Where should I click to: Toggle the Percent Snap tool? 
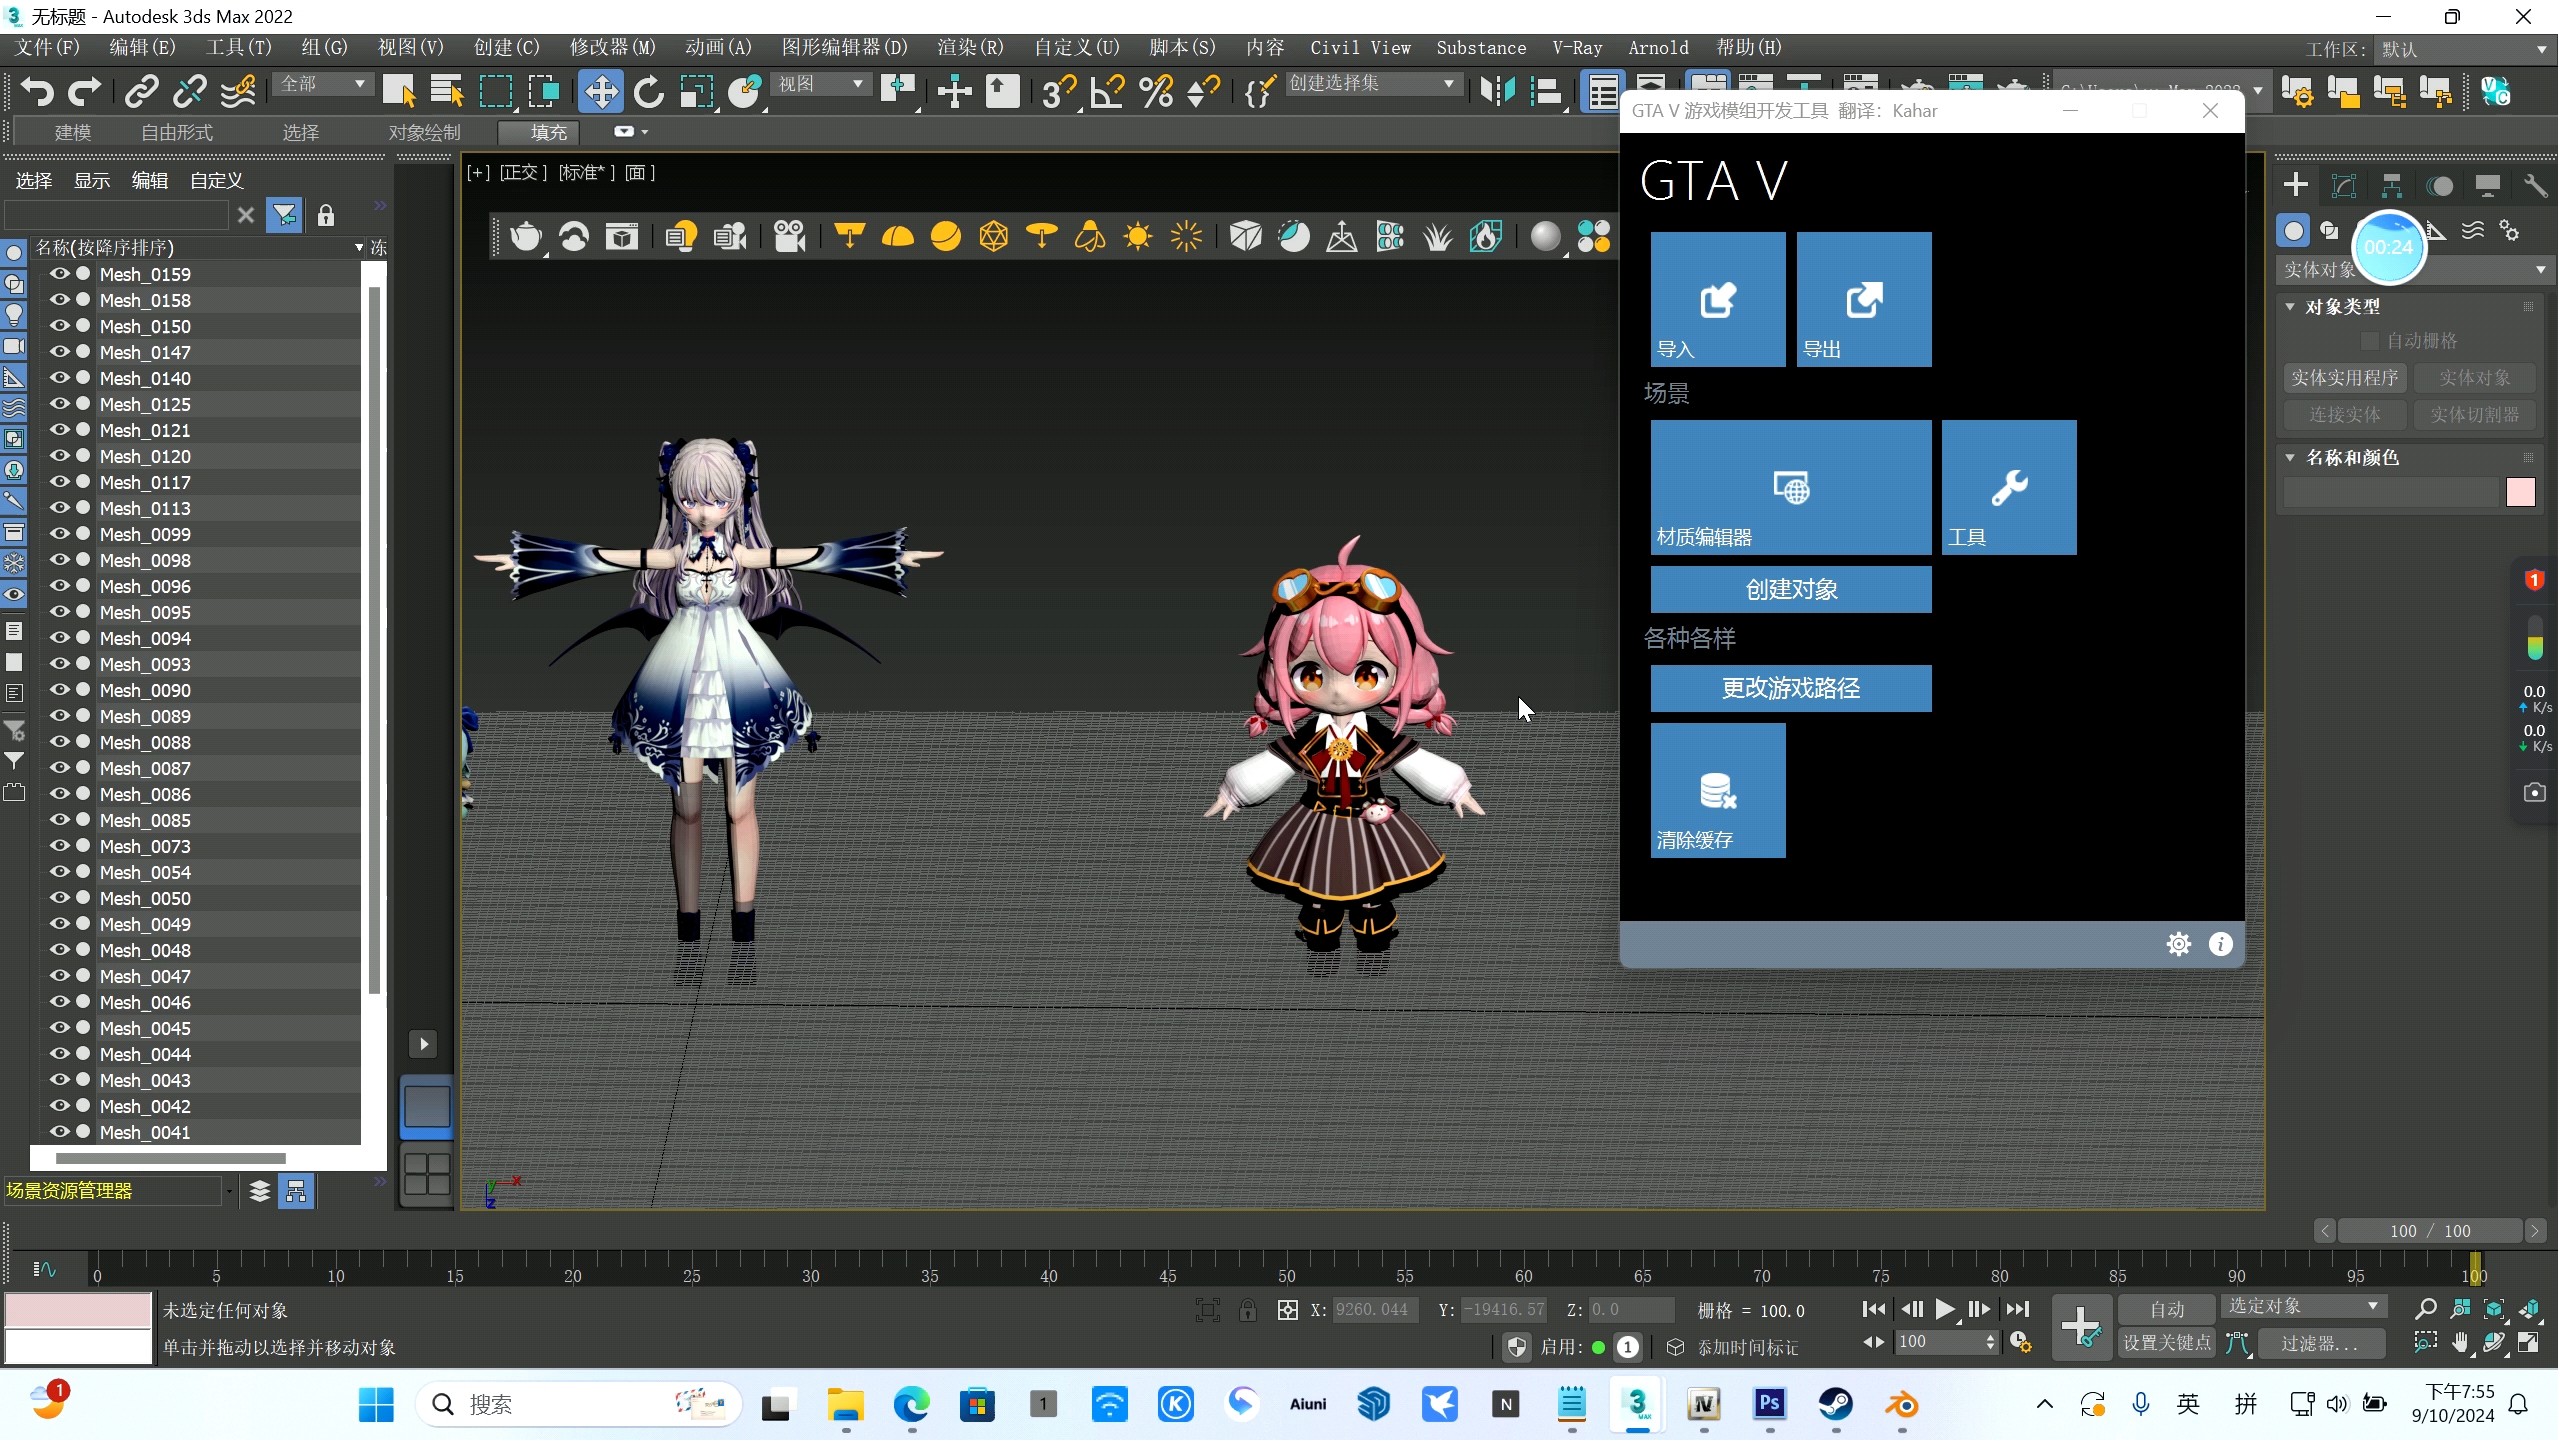tap(1155, 92)
